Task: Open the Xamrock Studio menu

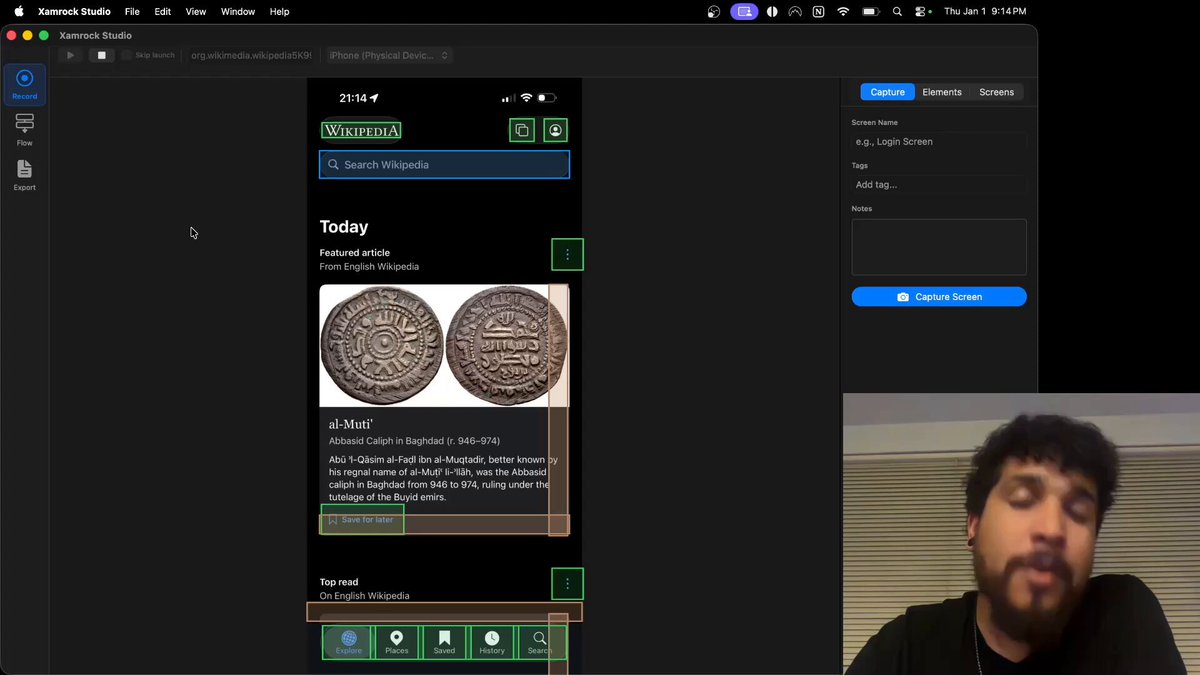Action: pyautogui.click(x=74, y=11)
